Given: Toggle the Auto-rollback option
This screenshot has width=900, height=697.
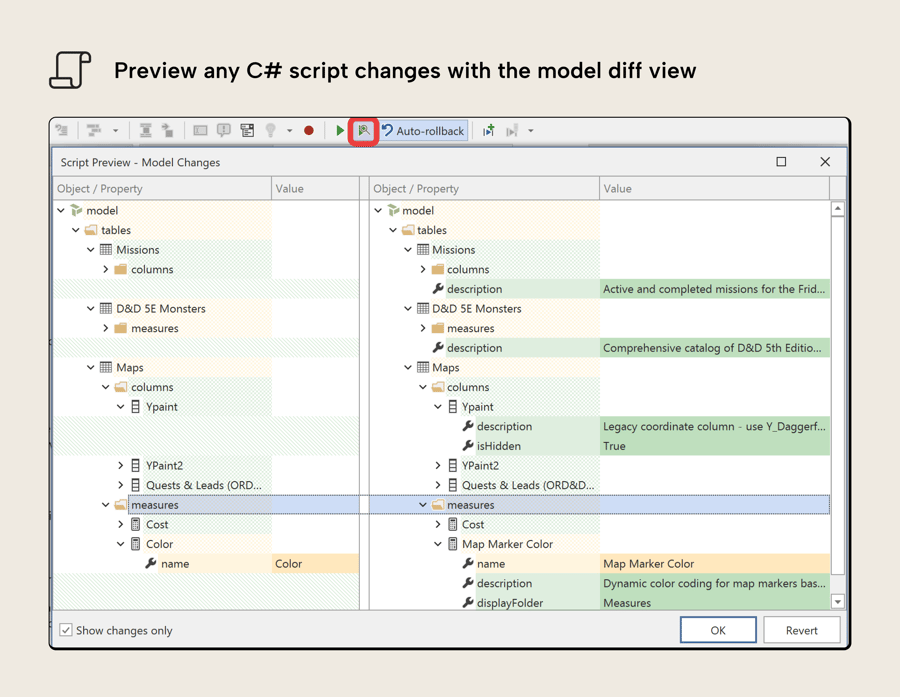Looking at the screenshot, I should tap(424, 130).
